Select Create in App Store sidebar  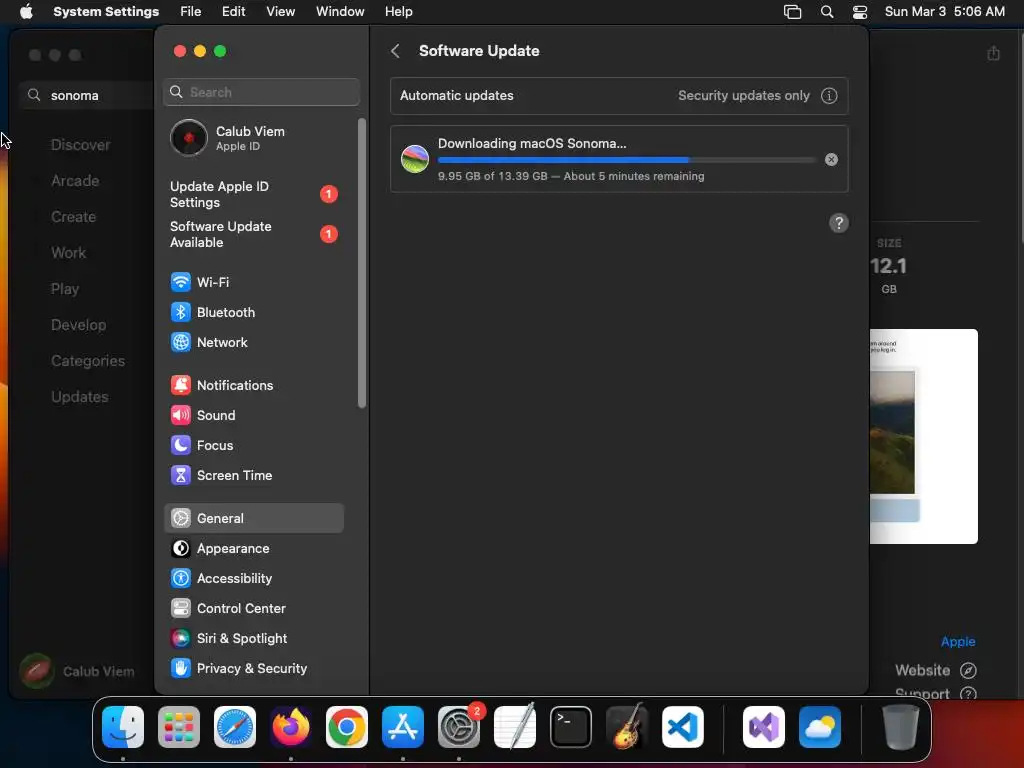pyautogui.click(x=73, y=217)
